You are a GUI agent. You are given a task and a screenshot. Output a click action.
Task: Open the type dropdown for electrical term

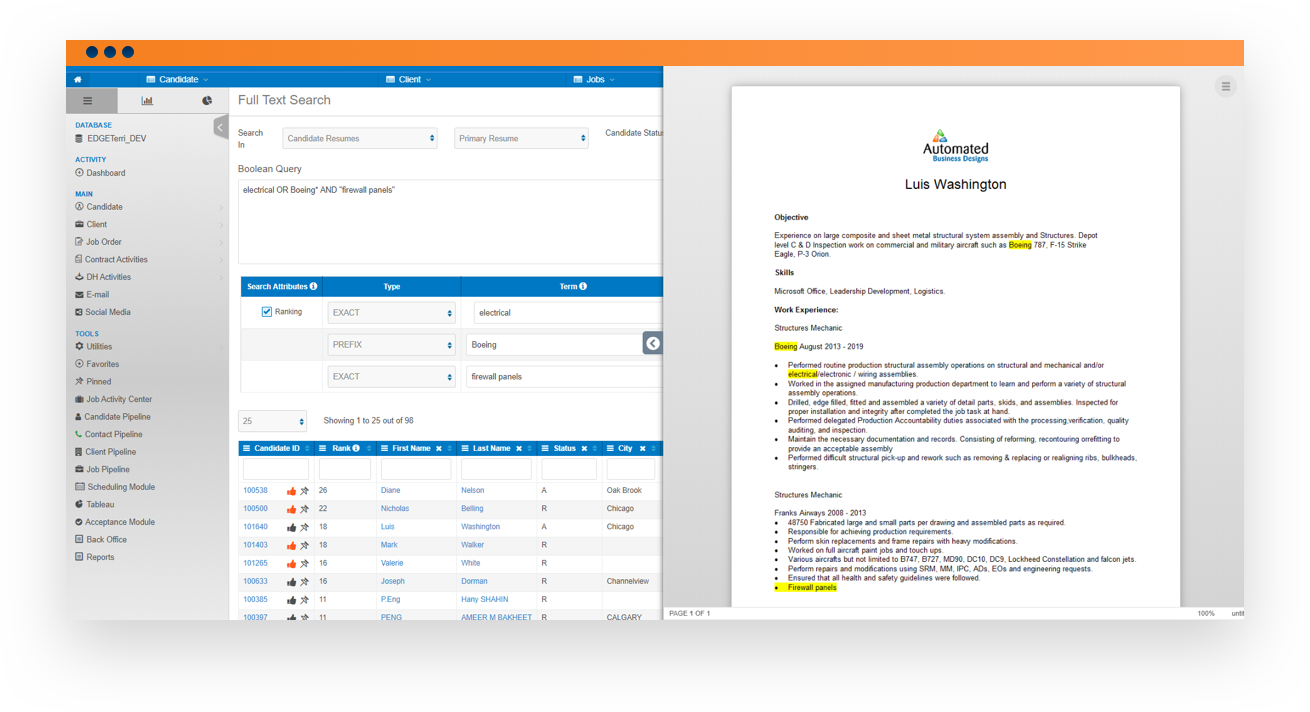click(x=391, y=313)
